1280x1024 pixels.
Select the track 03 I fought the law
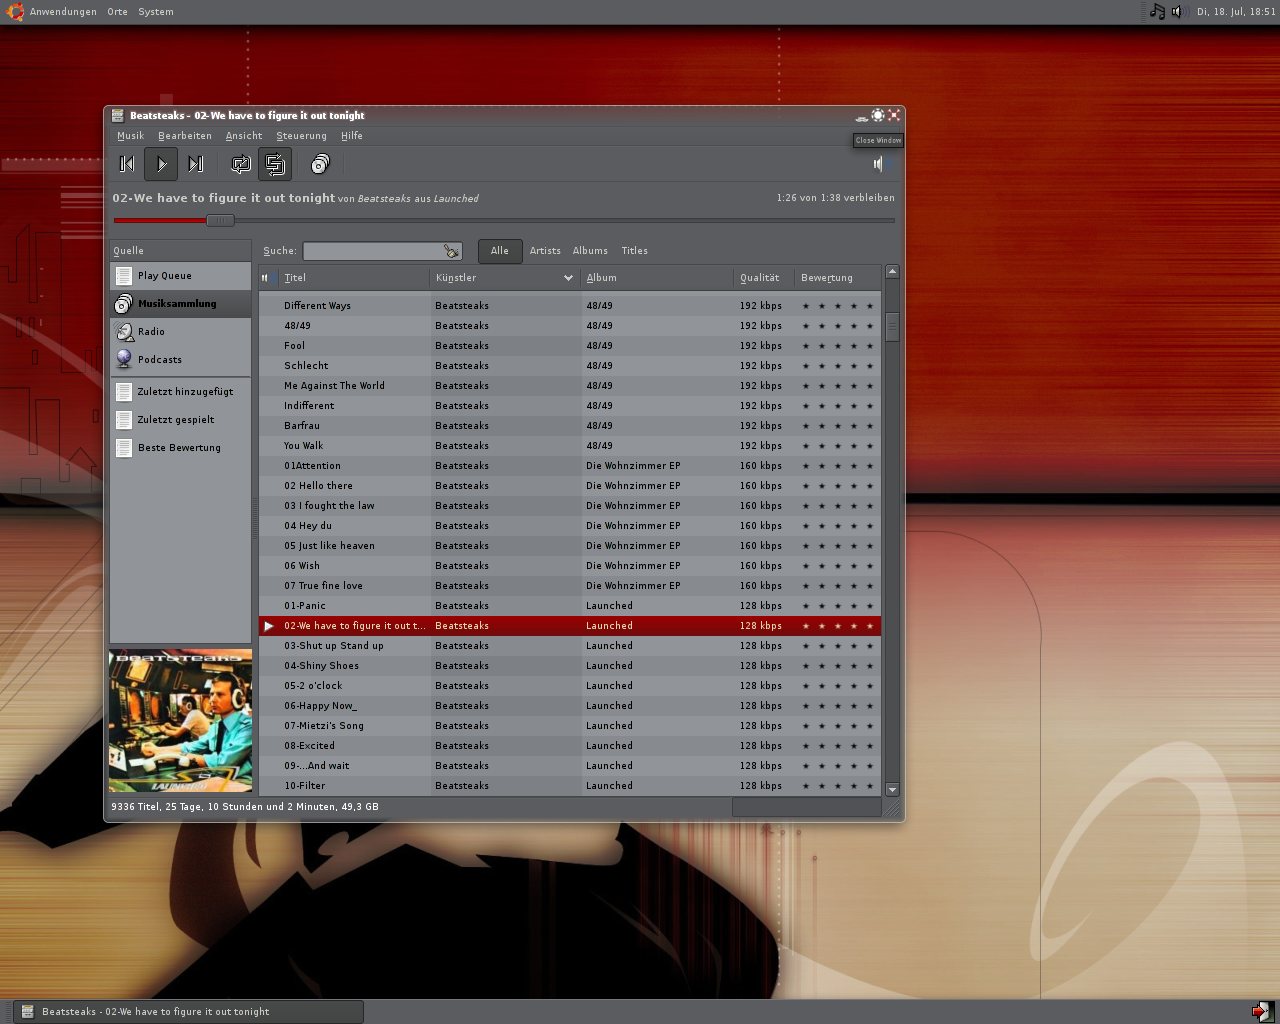pos(570,506)
